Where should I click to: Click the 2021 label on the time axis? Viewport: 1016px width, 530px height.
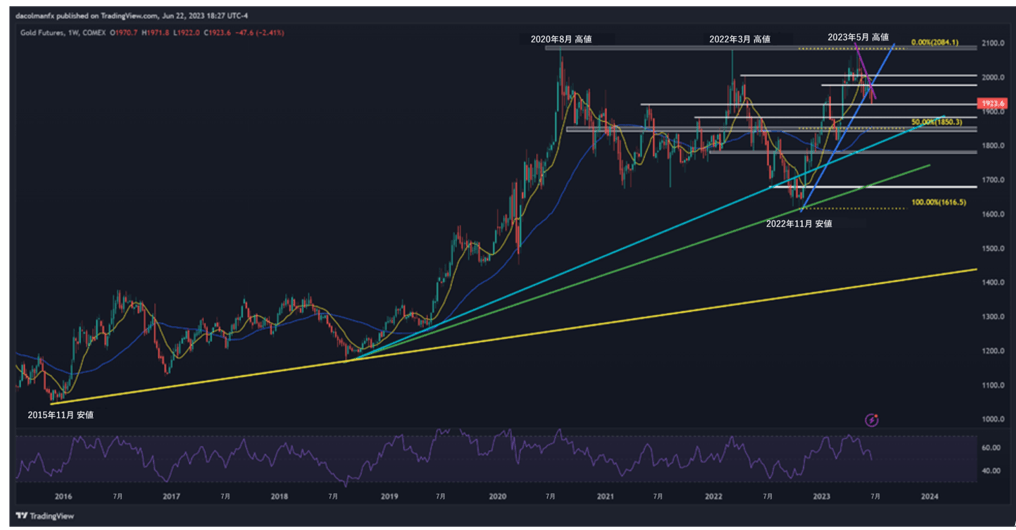(605, 497)
